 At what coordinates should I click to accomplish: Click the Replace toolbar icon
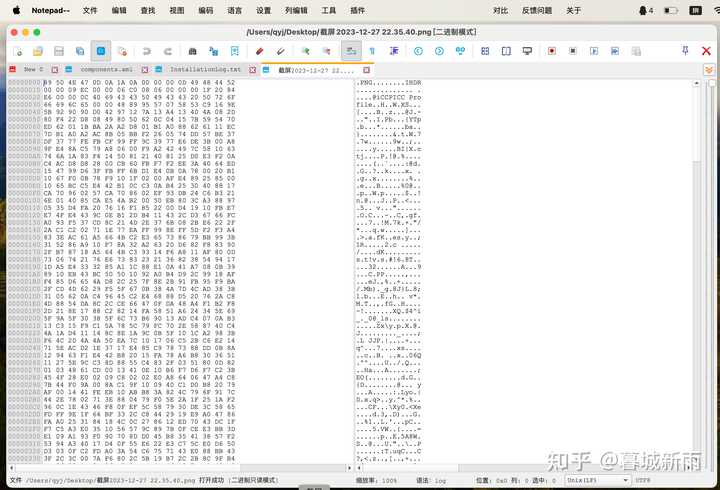point(214,51)
